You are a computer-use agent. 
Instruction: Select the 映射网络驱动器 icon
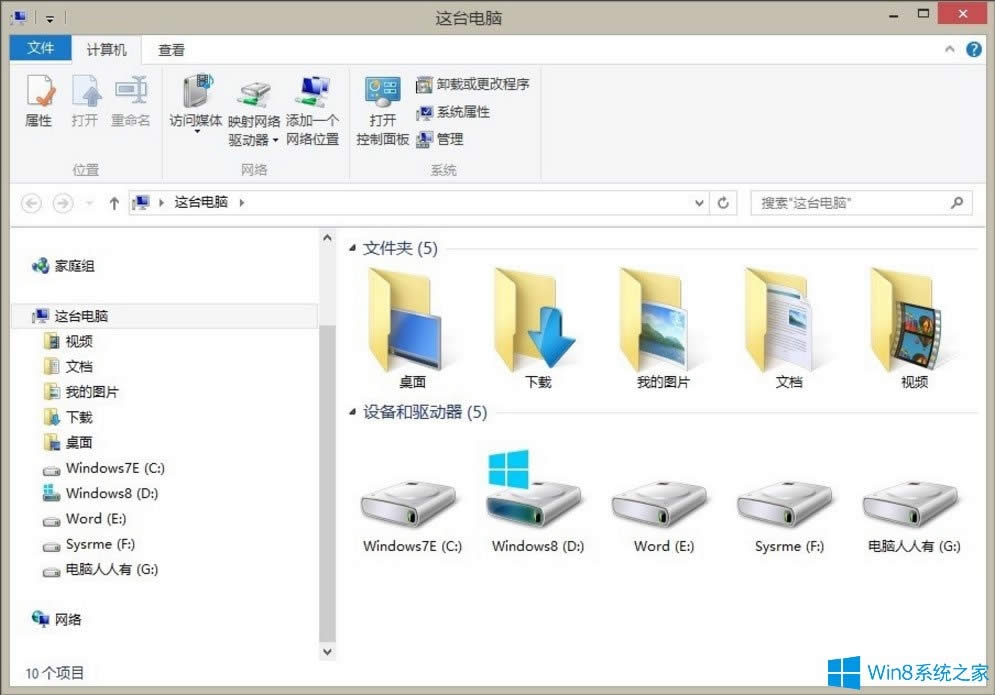click(x=254, y=95)
